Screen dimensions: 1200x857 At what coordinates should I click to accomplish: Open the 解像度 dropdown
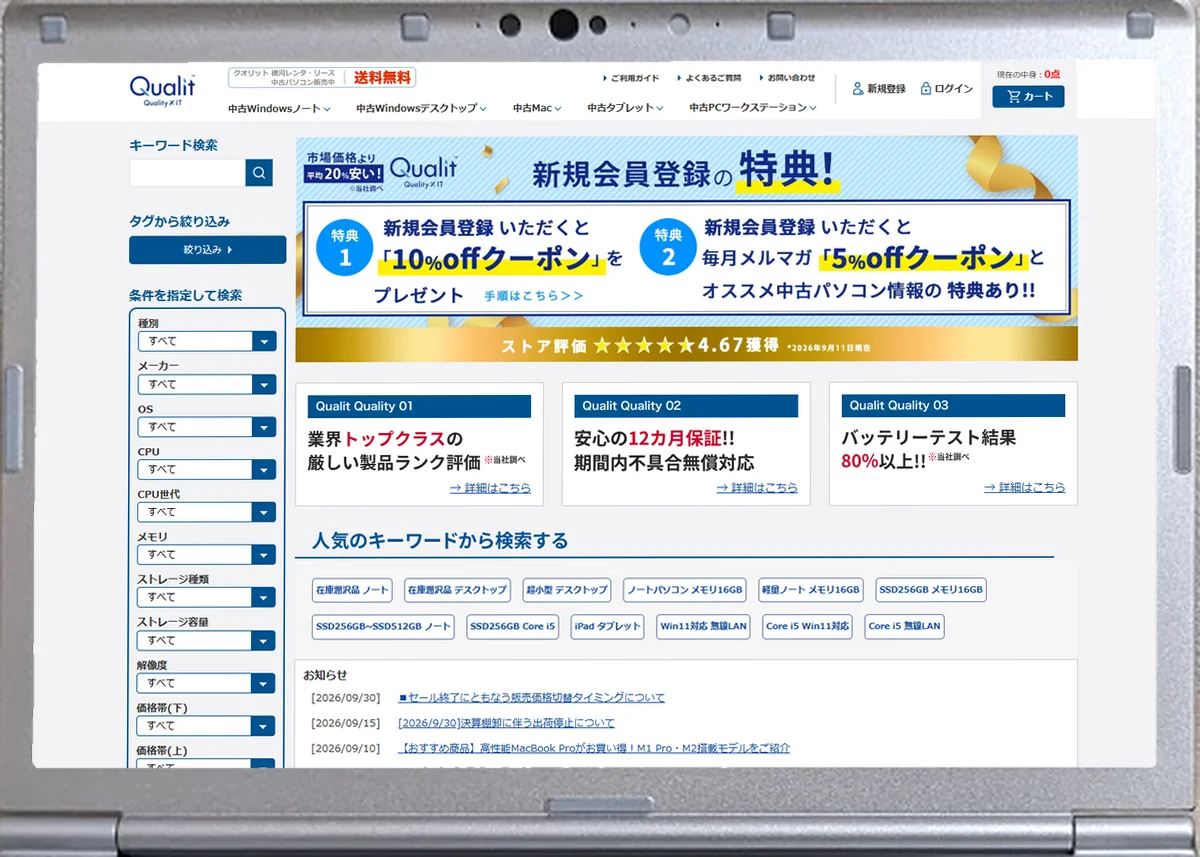(207, 683)
